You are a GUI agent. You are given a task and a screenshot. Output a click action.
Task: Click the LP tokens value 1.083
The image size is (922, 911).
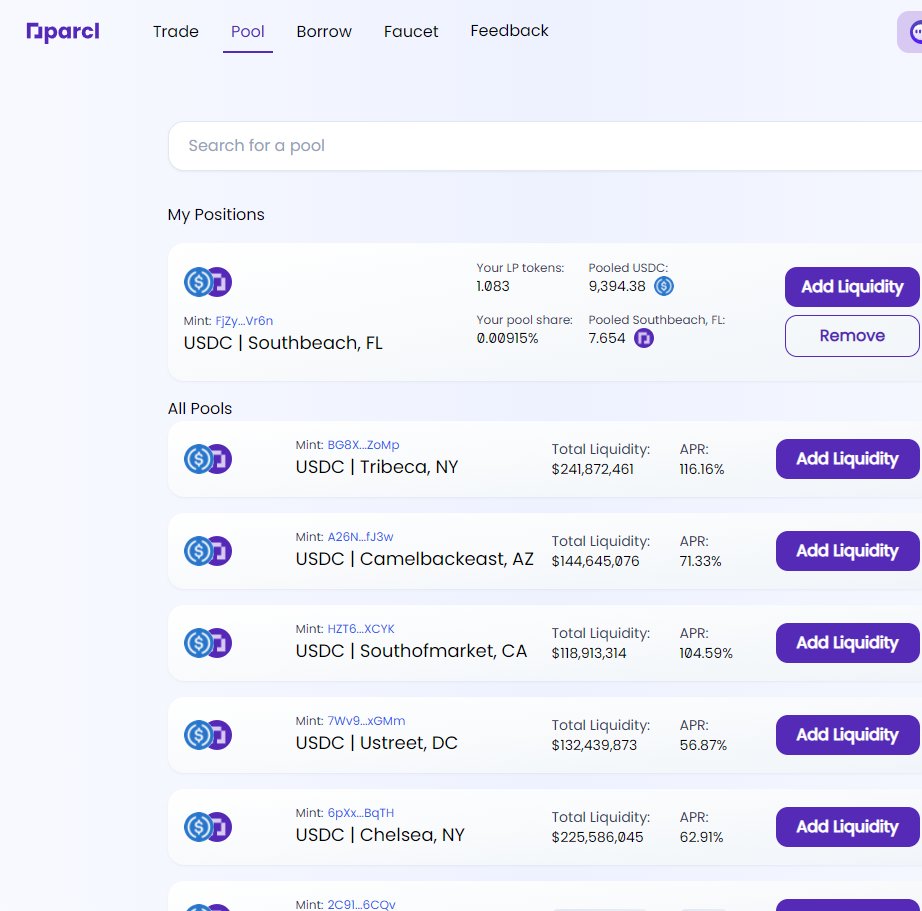point(493,286)
